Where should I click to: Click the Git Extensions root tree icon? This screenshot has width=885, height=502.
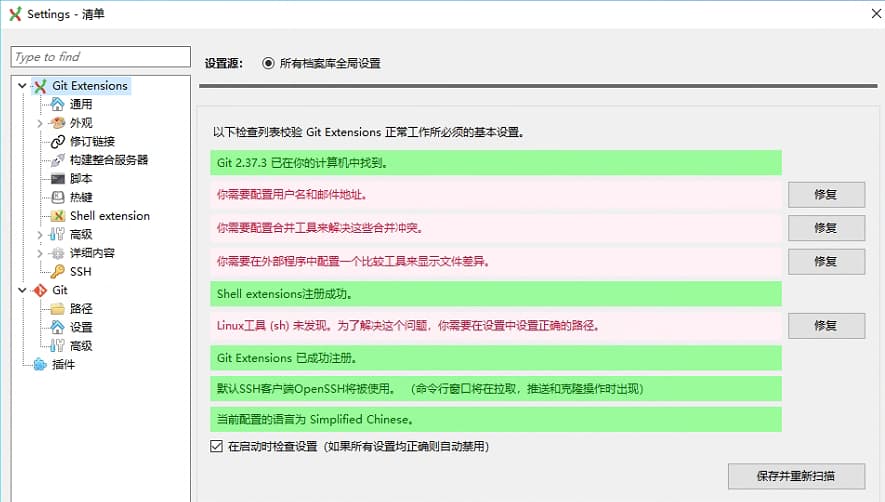(x=40, y=86)
